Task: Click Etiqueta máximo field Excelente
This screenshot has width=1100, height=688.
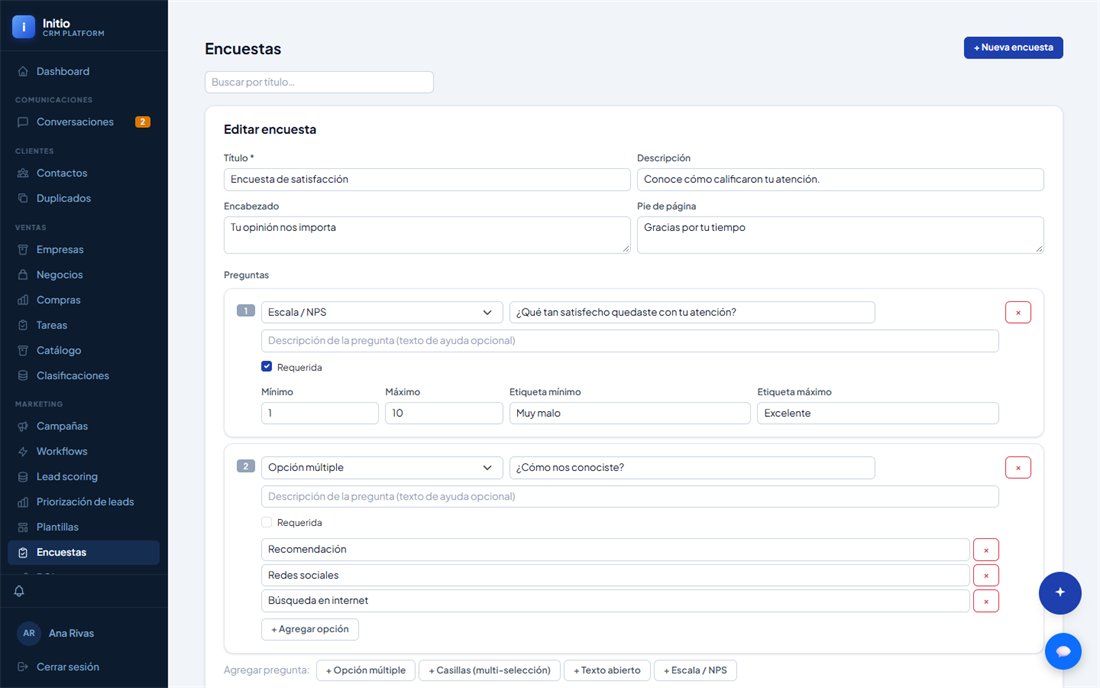Action: pyautogui.click(x=878, y=413)
